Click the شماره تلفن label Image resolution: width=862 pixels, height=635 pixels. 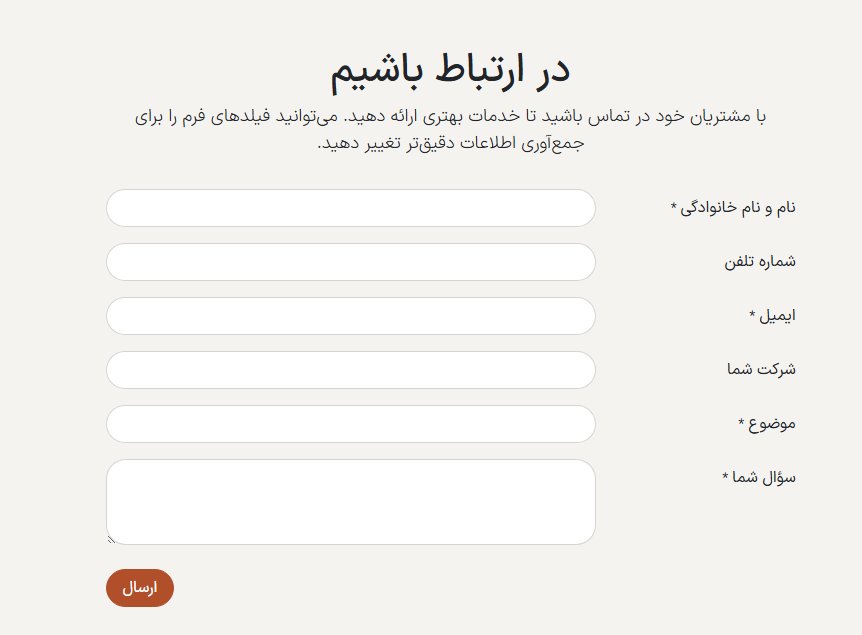(x=760, y=262)
